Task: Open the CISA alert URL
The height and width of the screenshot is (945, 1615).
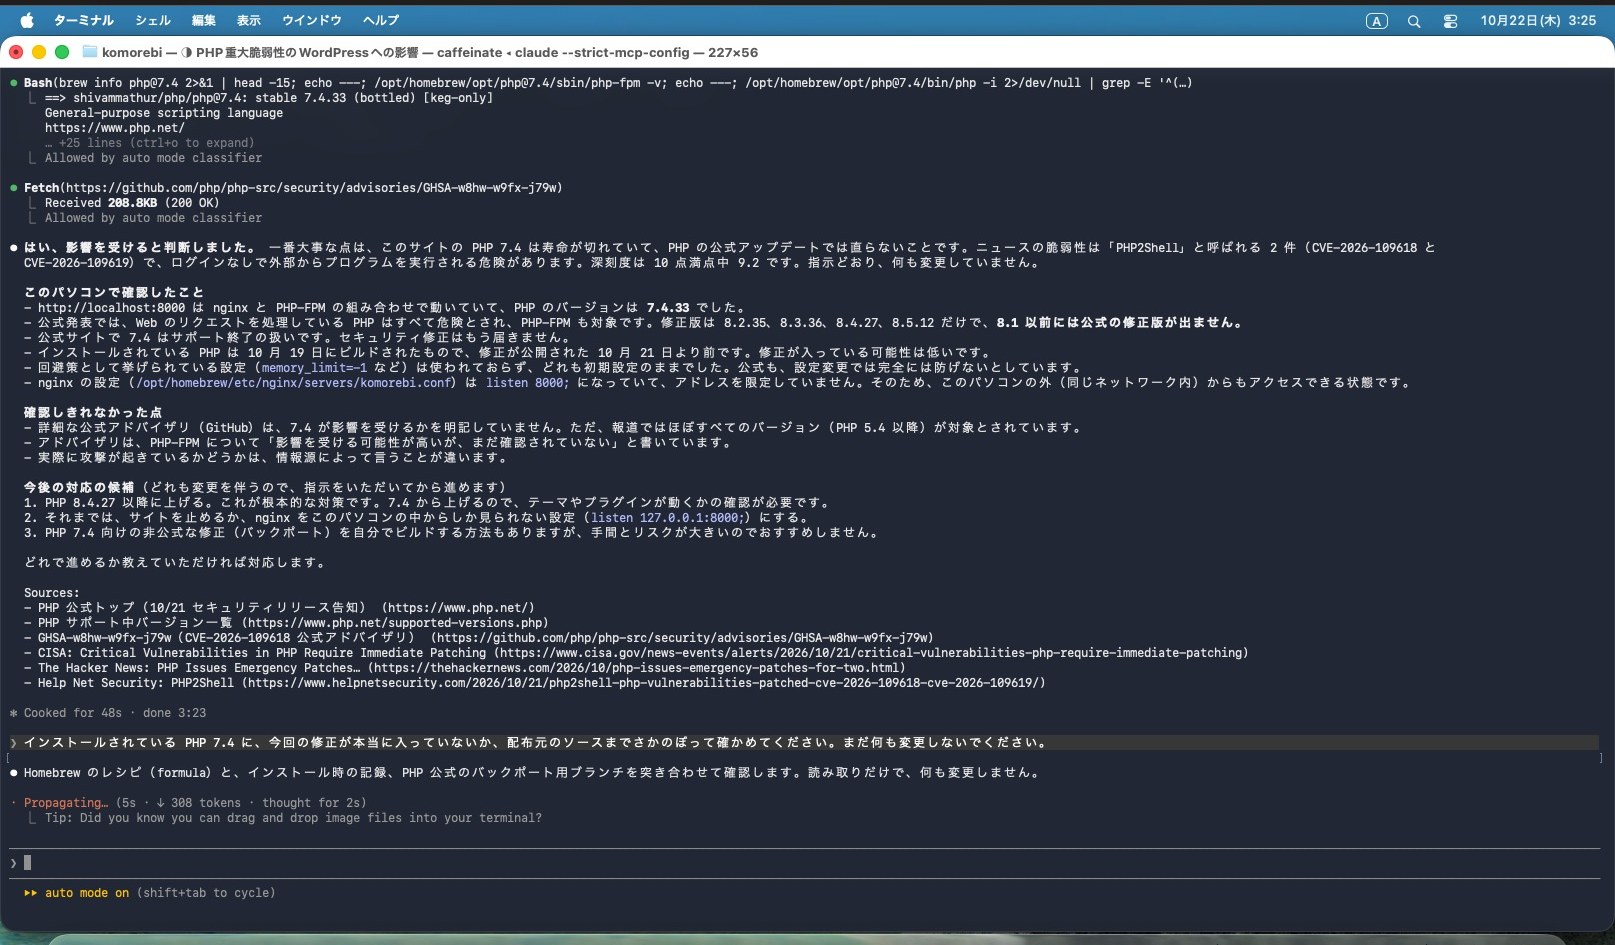Action: click(x=872, y=653)
